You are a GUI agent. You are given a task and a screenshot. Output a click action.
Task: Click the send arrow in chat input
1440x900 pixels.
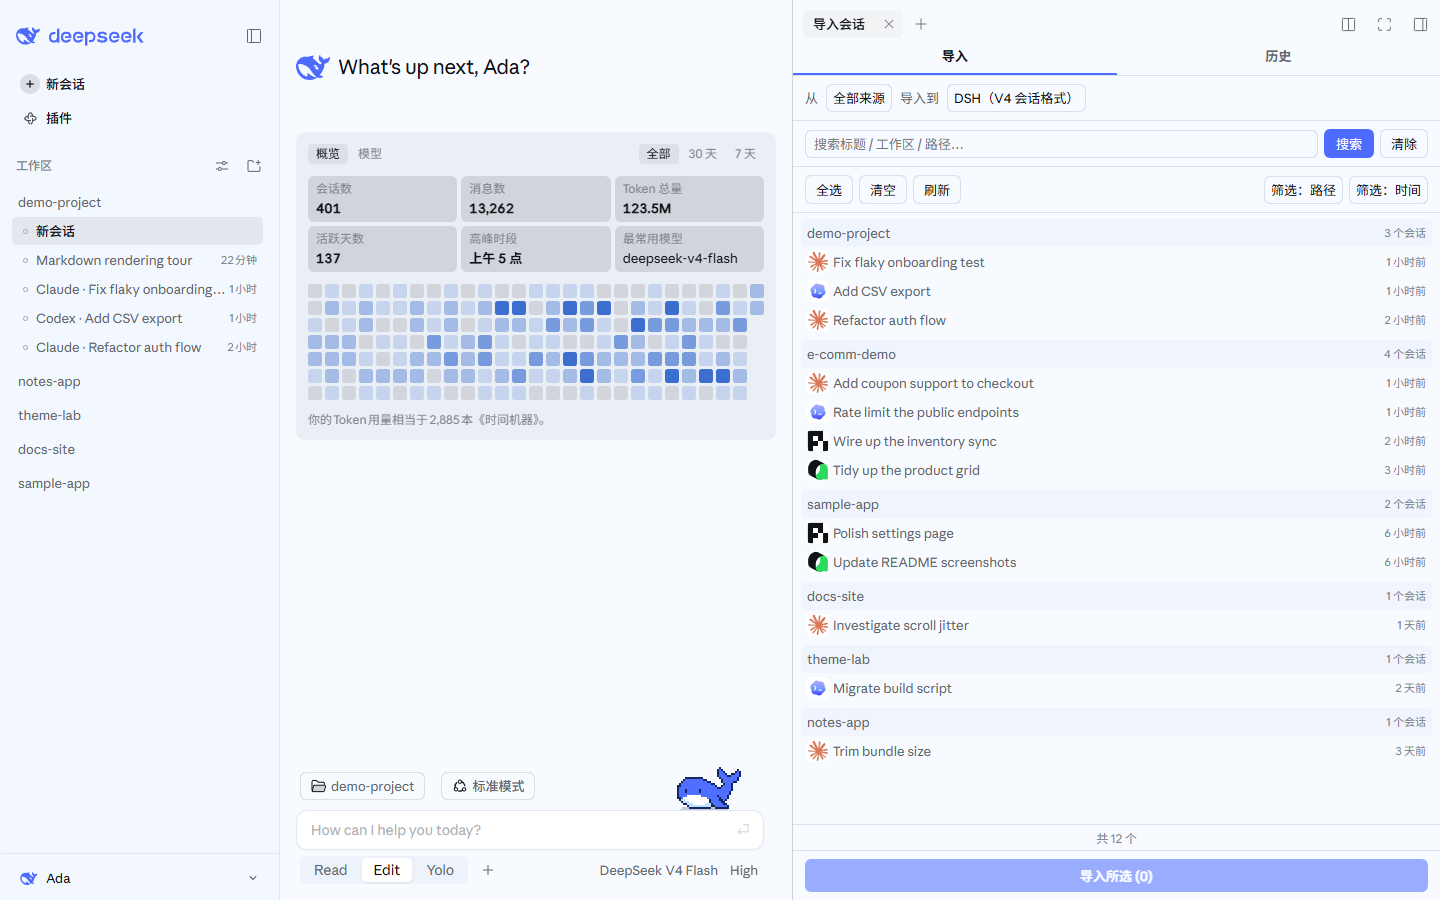pyautogui.click(x=743, y=830)
